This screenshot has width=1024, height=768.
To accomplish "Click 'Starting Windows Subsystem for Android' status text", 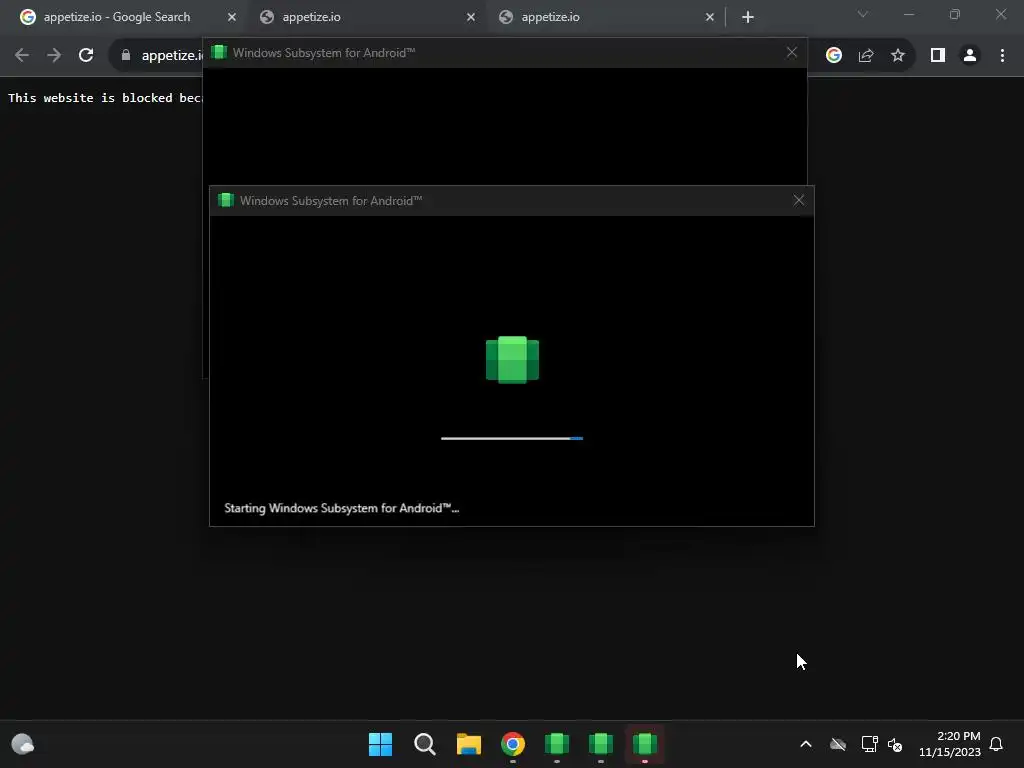I will 342,508.
